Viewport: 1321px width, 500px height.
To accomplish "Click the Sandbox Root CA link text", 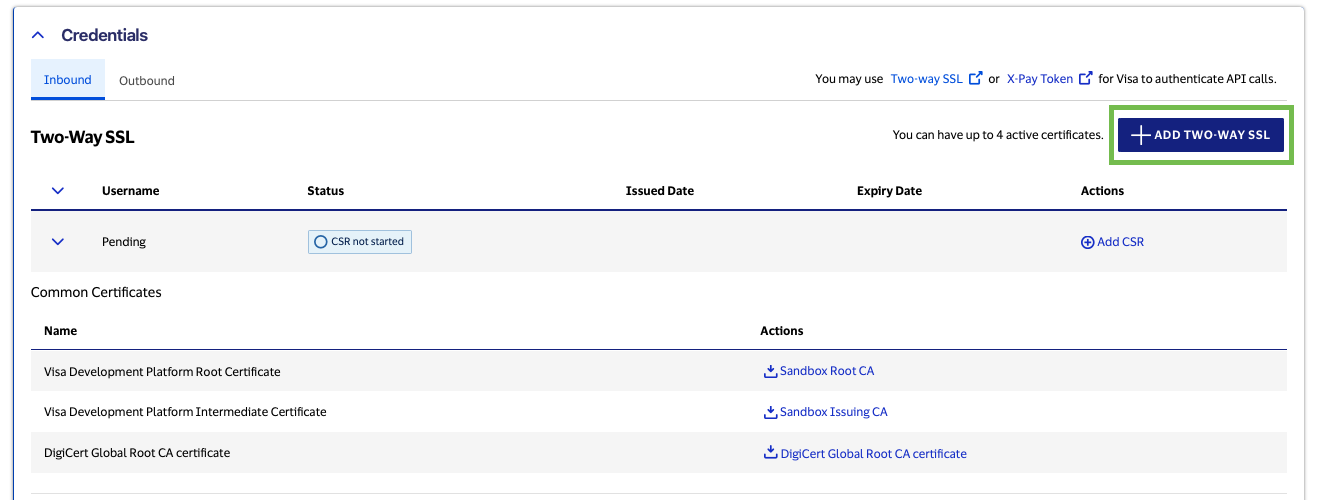I will tap(827, 371).
